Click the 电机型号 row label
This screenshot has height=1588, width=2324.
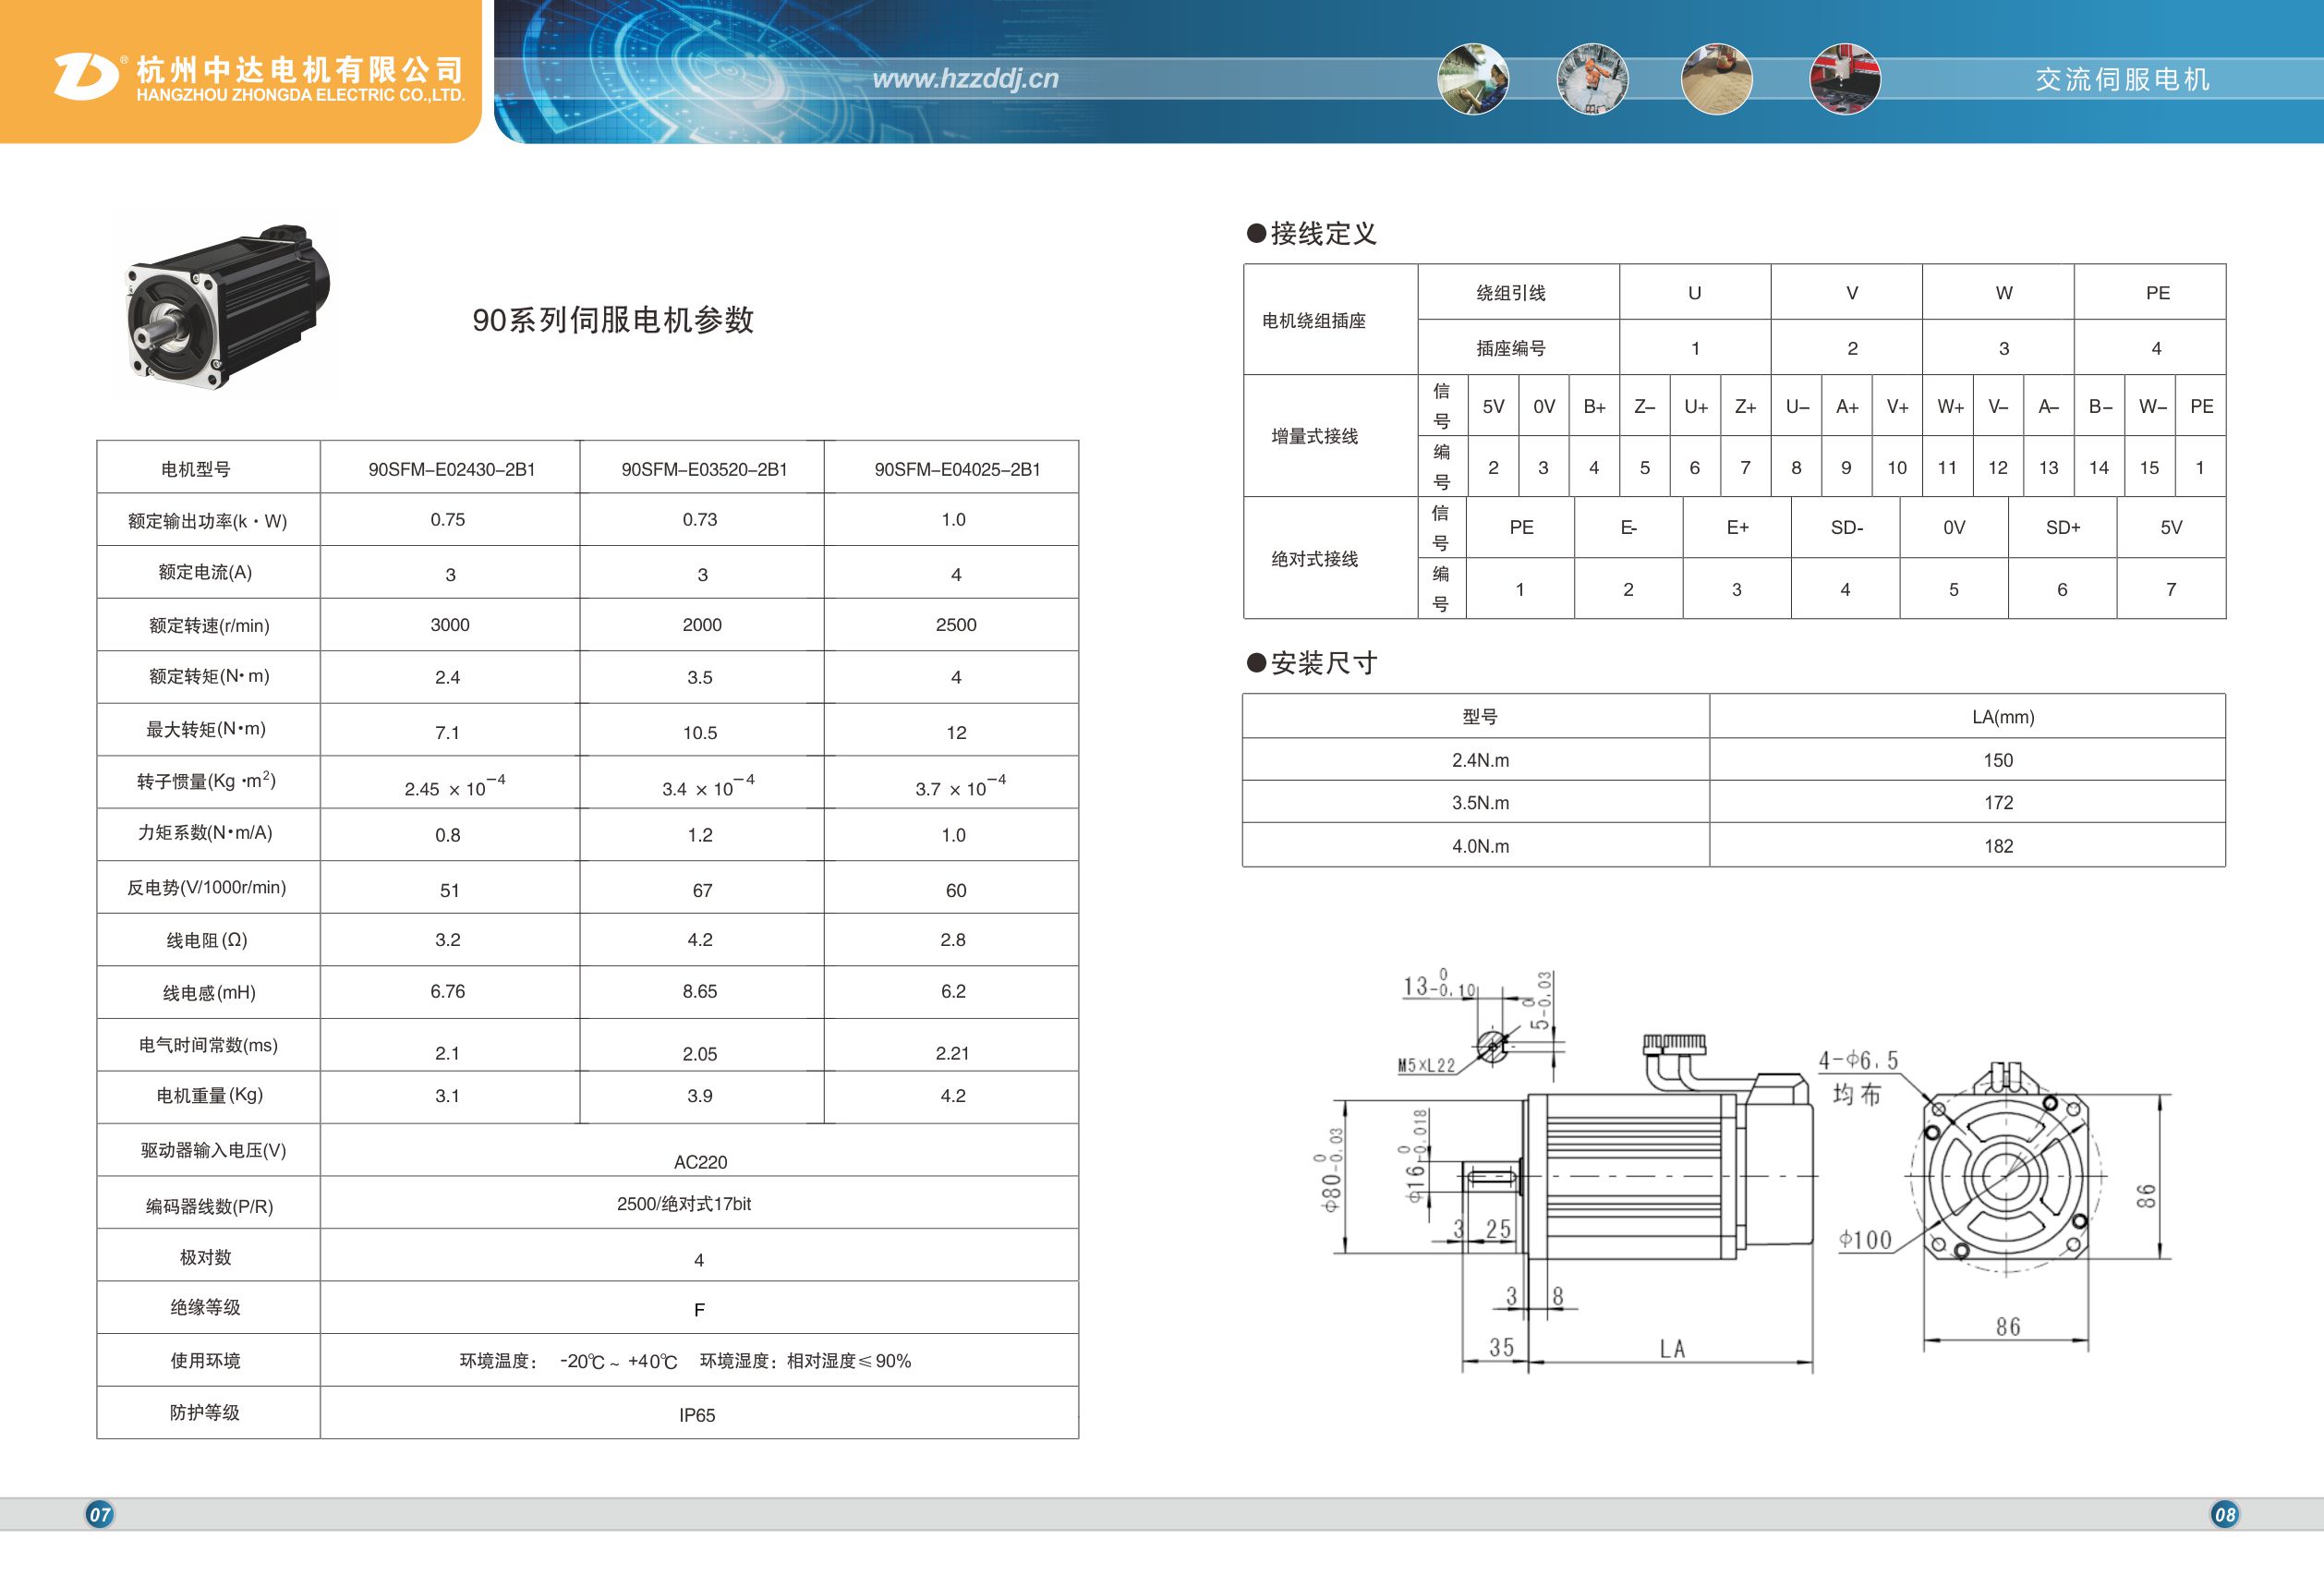pos(196,469)
